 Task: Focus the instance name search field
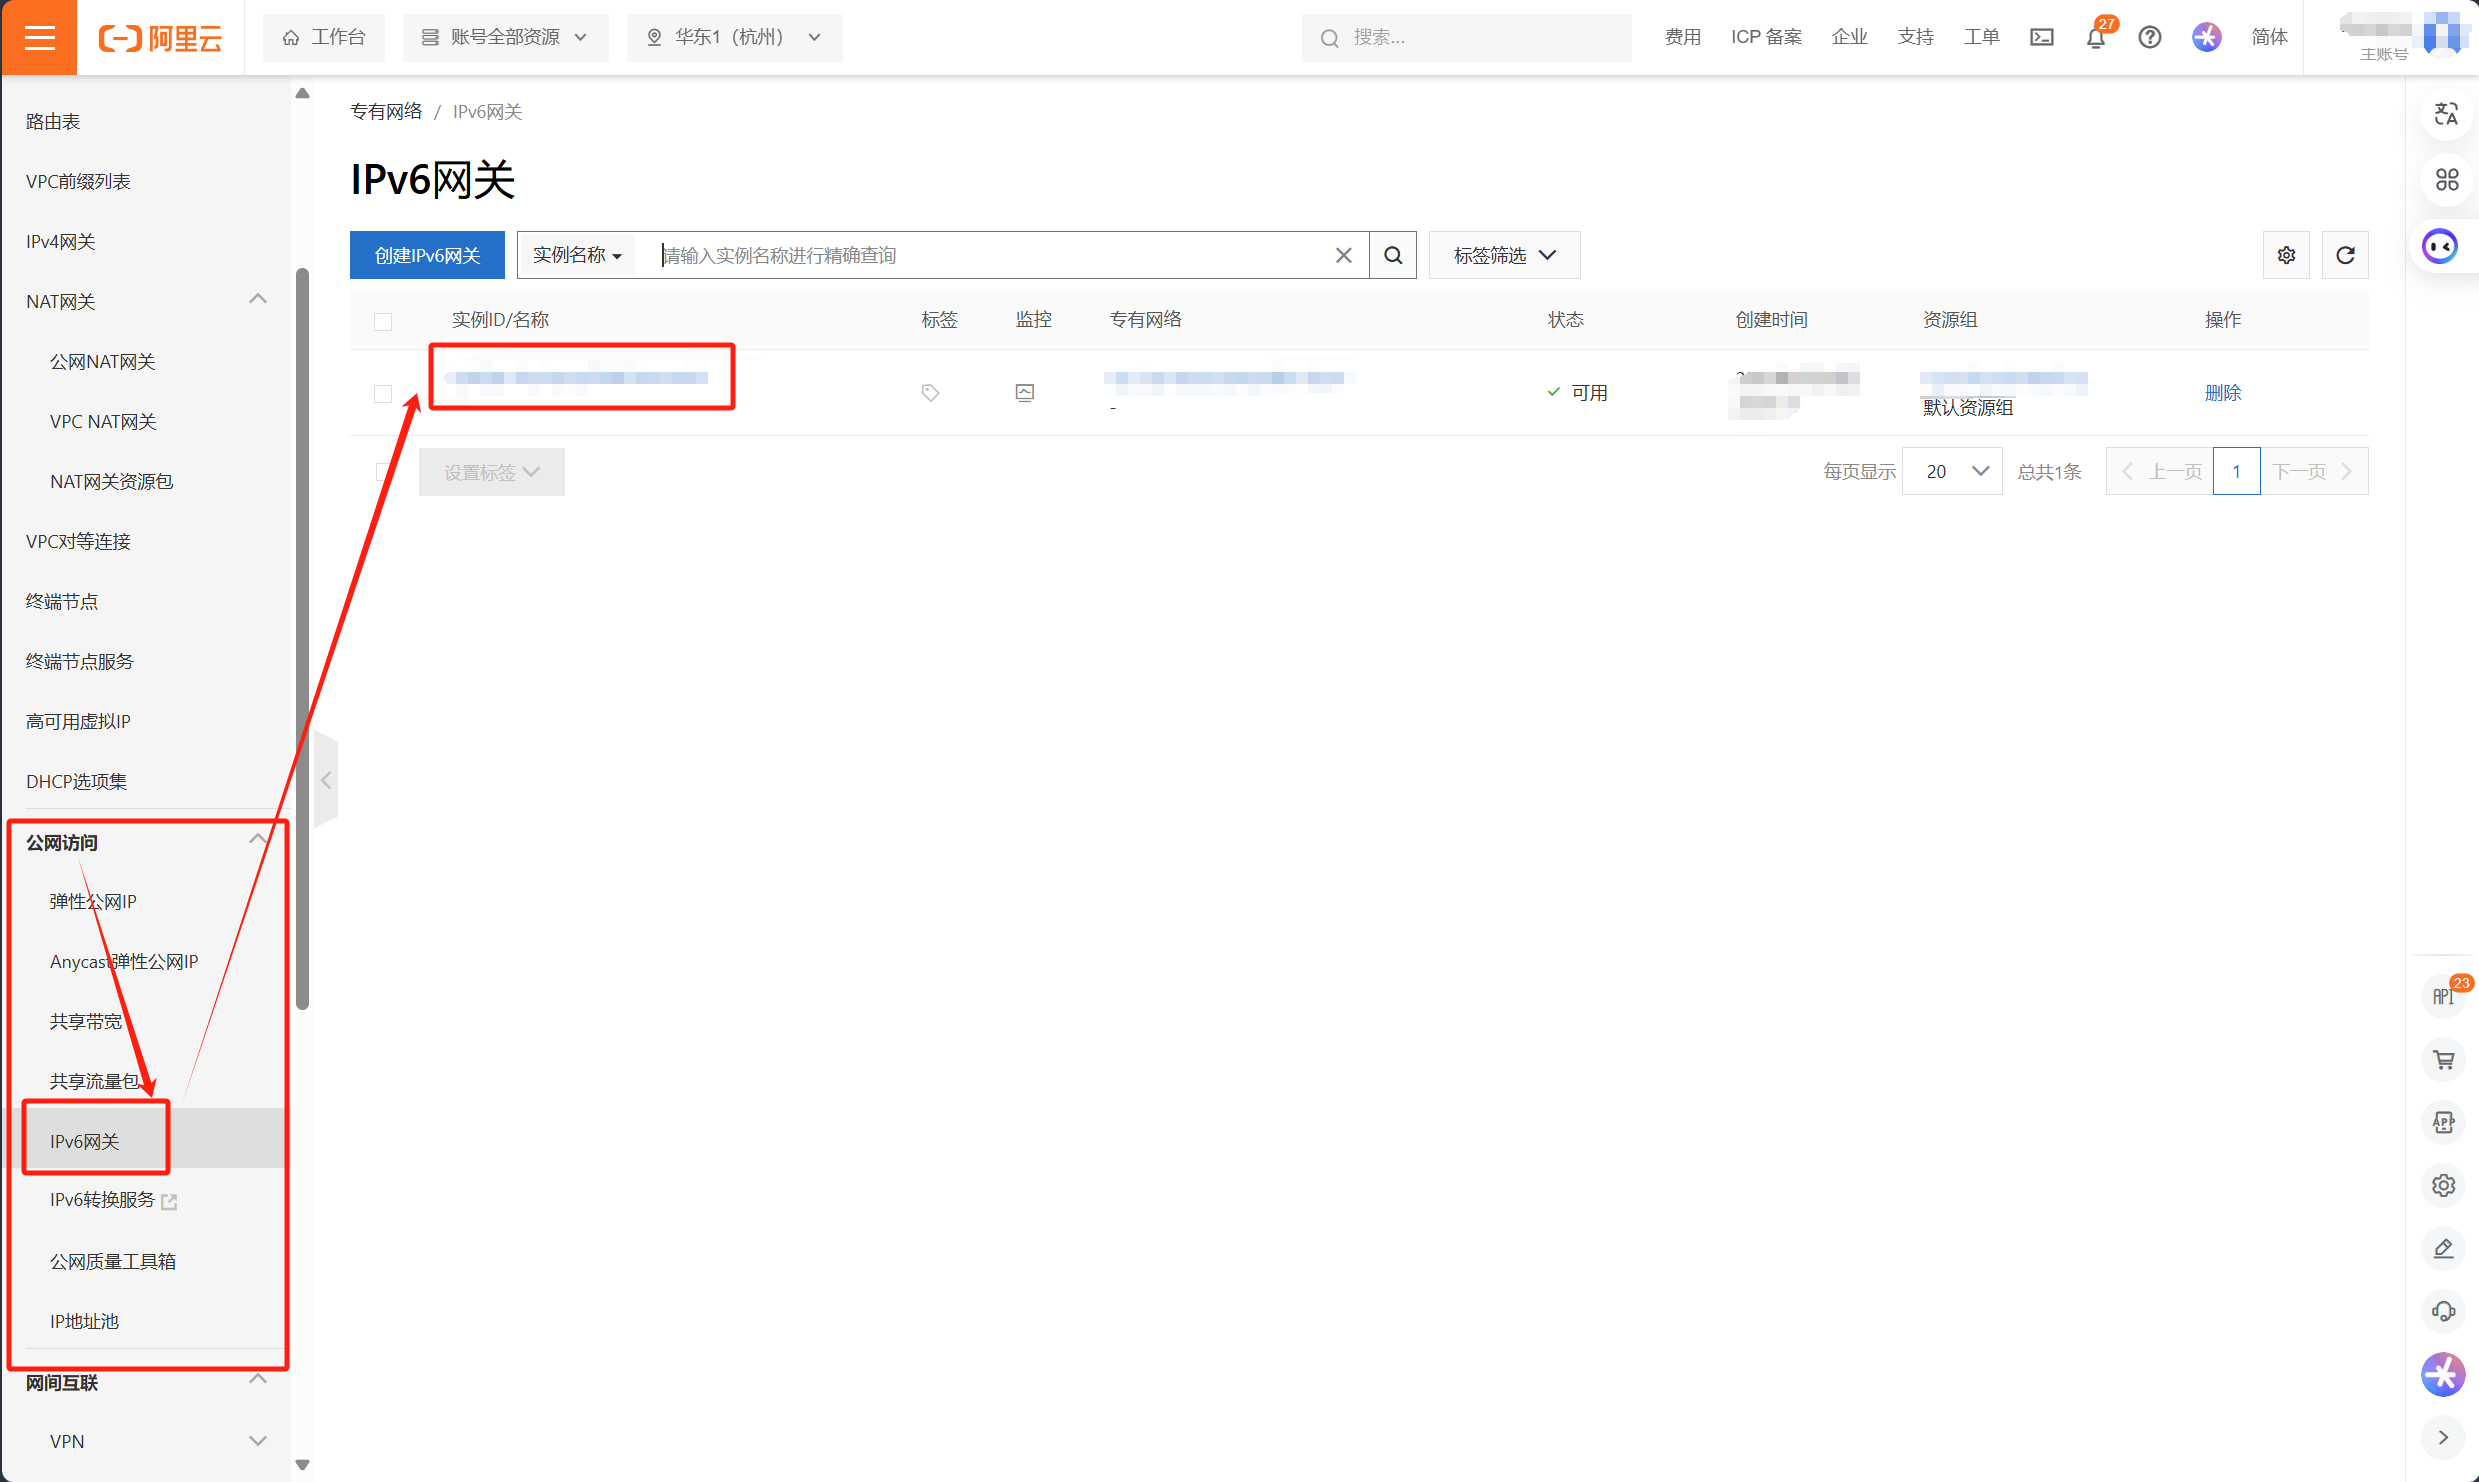990,255
